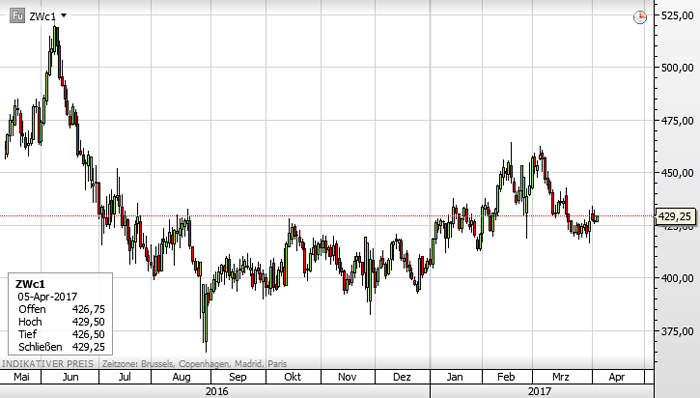Select the Jun month on time axis
Image resolution: width=700 pixels, height=398 pixels.
click(70, 377)
